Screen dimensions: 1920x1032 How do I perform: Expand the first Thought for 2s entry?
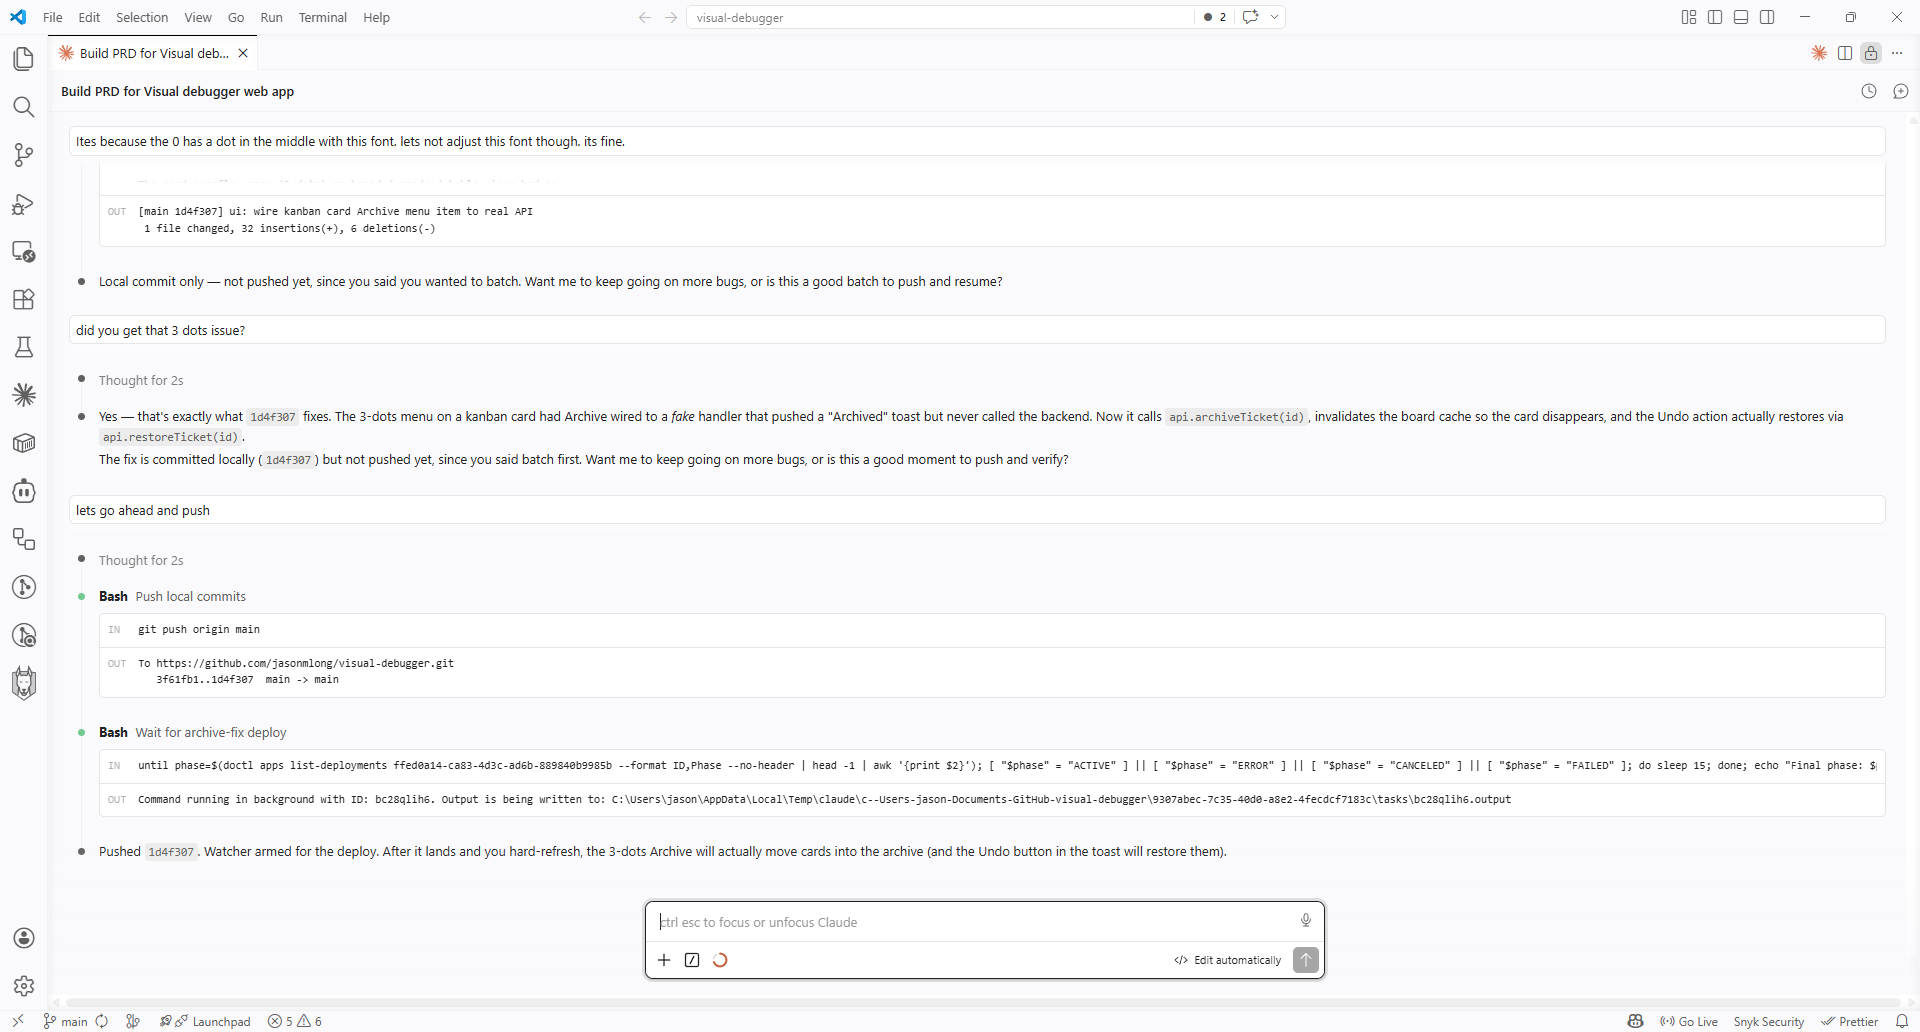[x=141, y=380]
